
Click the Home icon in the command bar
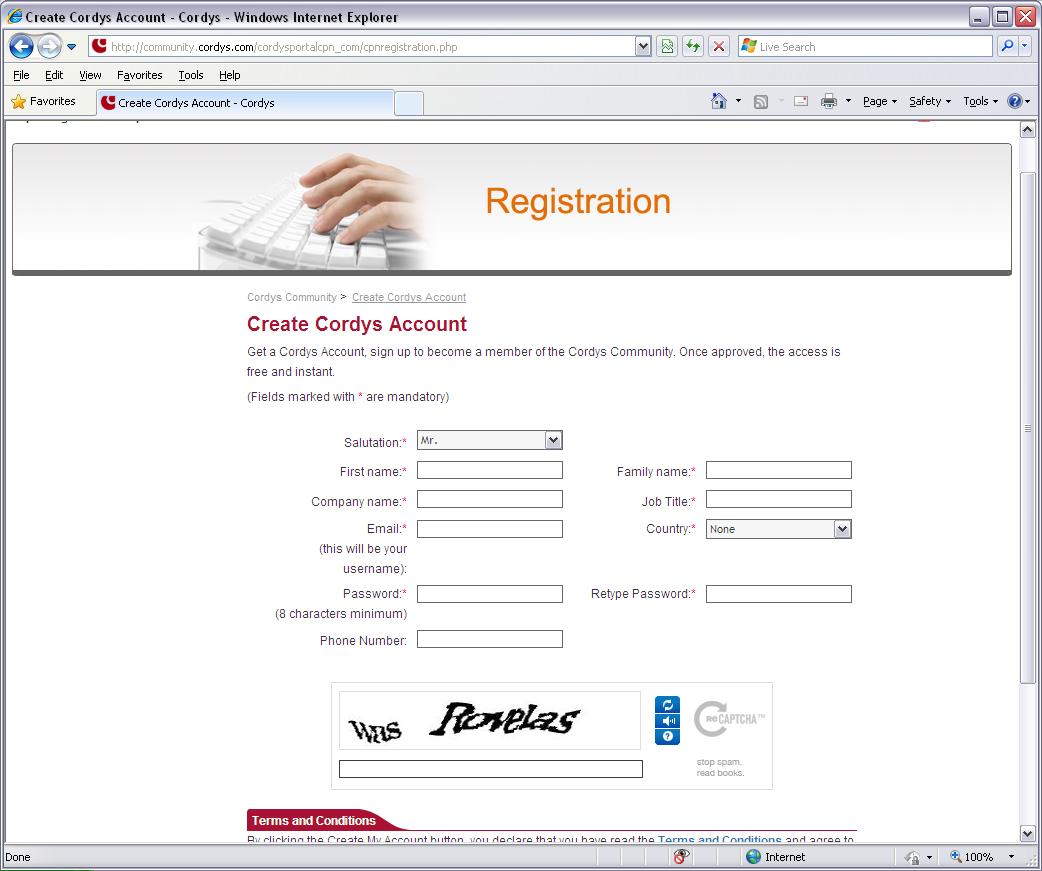tap(719, 101)
